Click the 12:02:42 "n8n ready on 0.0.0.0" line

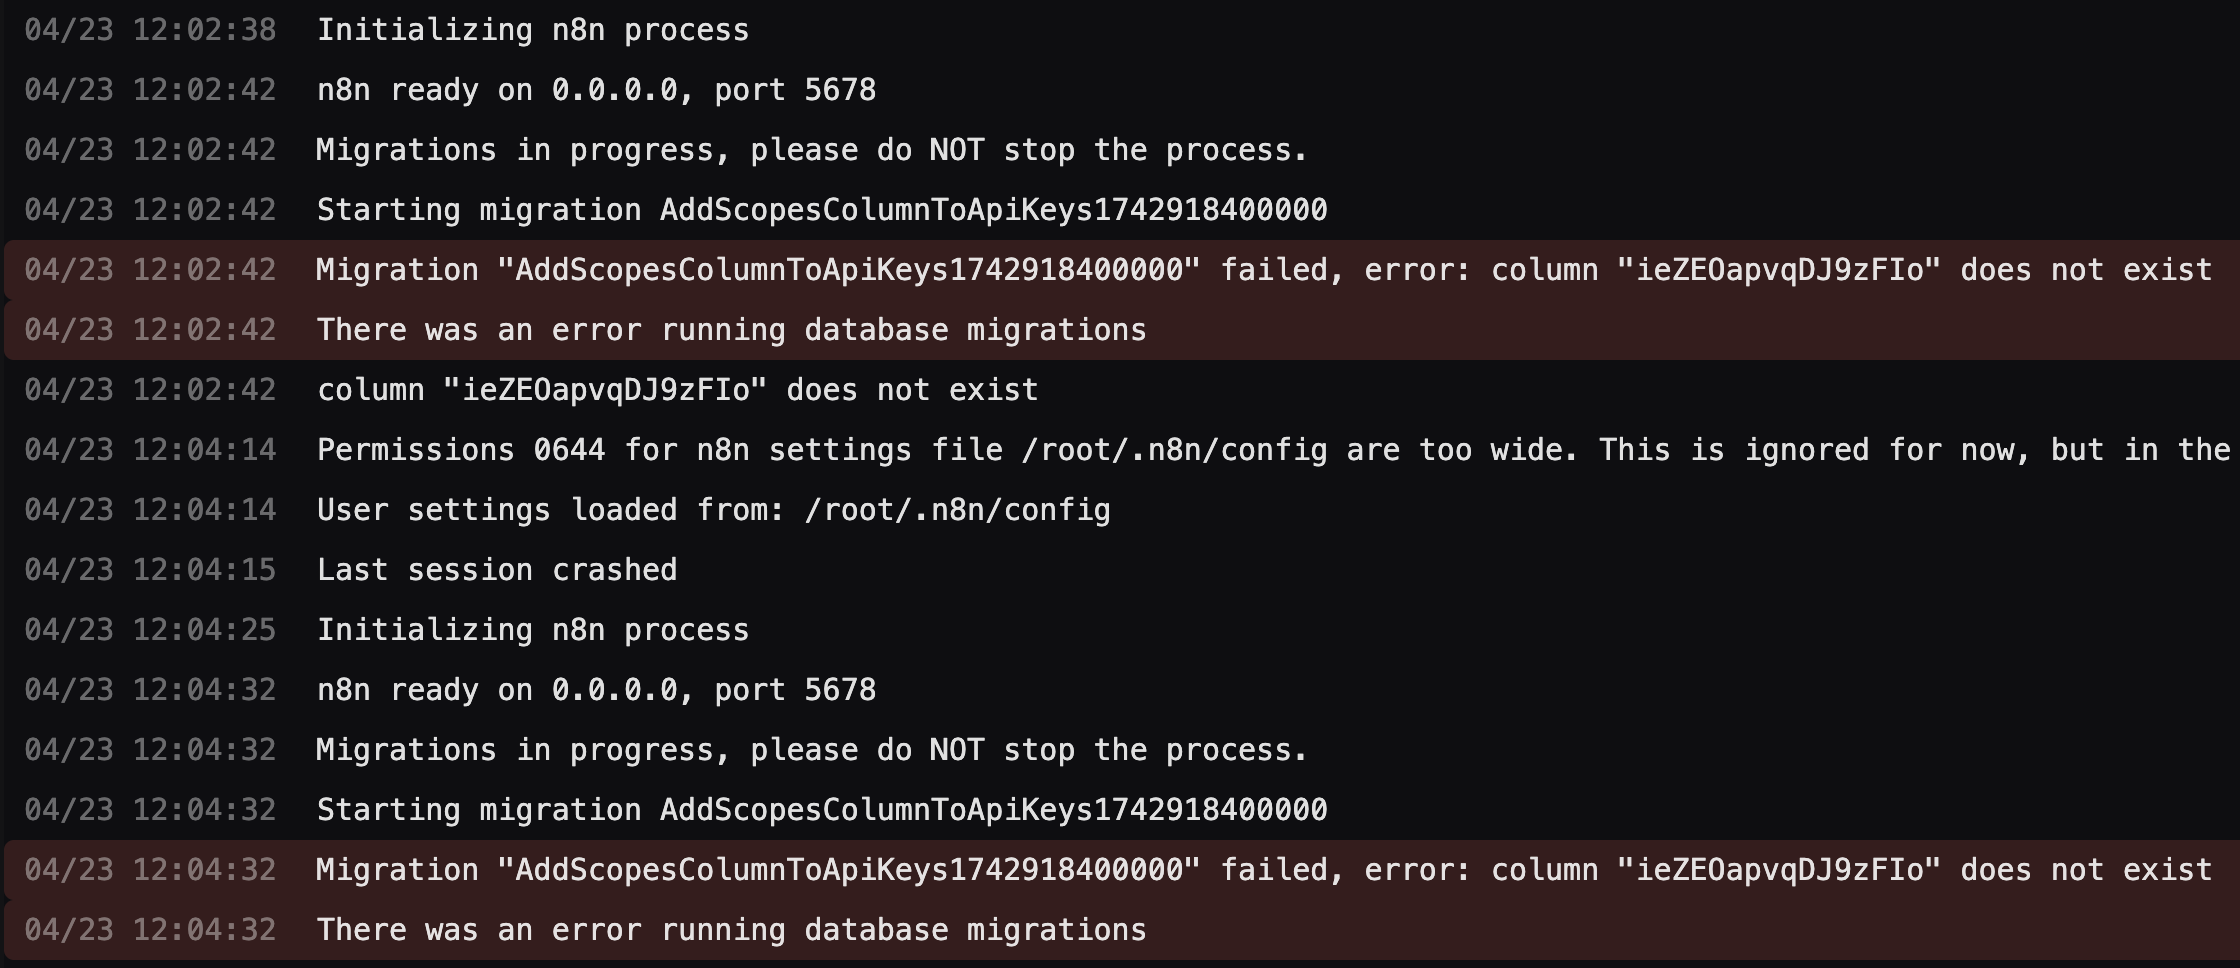(1120, 90)
